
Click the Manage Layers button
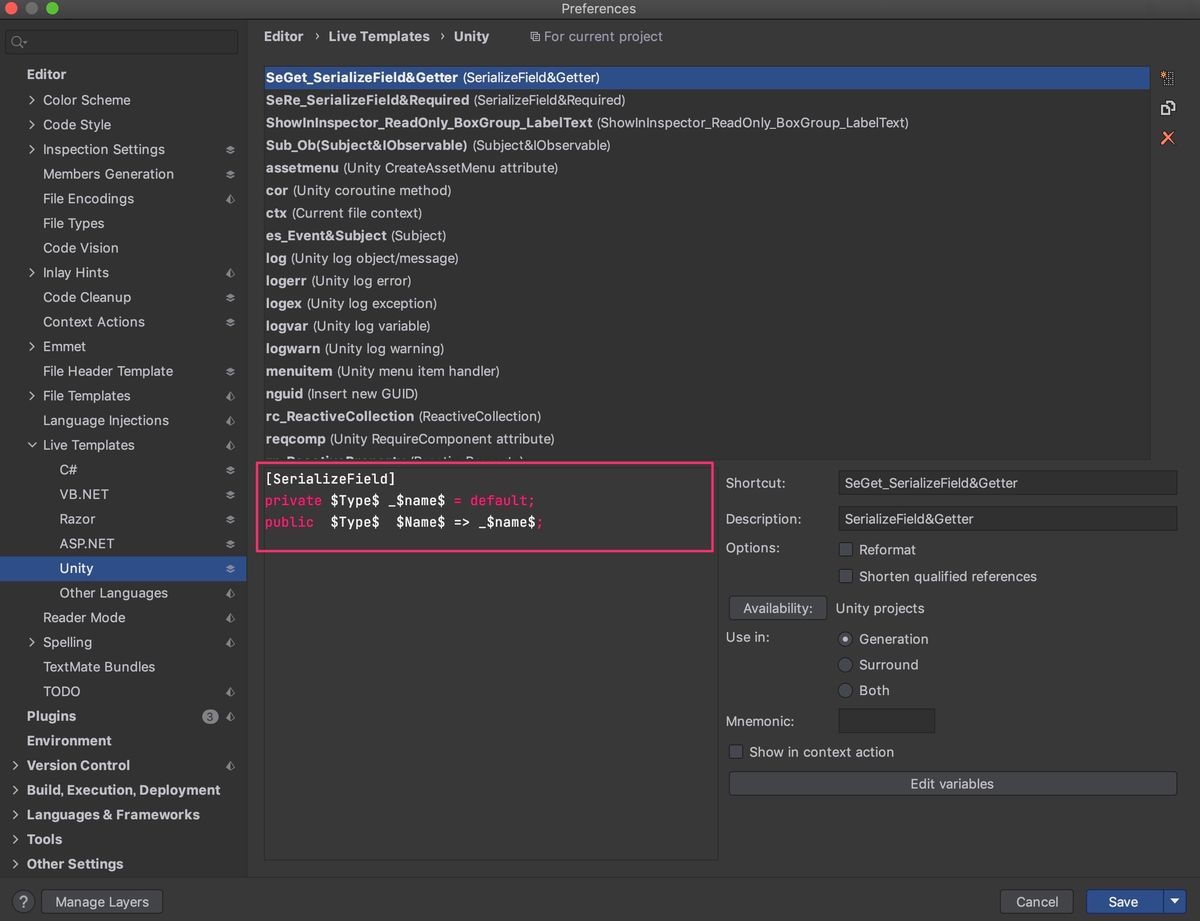102,902
